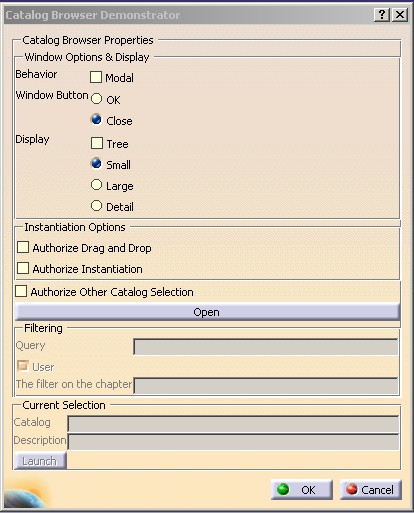Select Small display radio option

click(x=96, y=164)
